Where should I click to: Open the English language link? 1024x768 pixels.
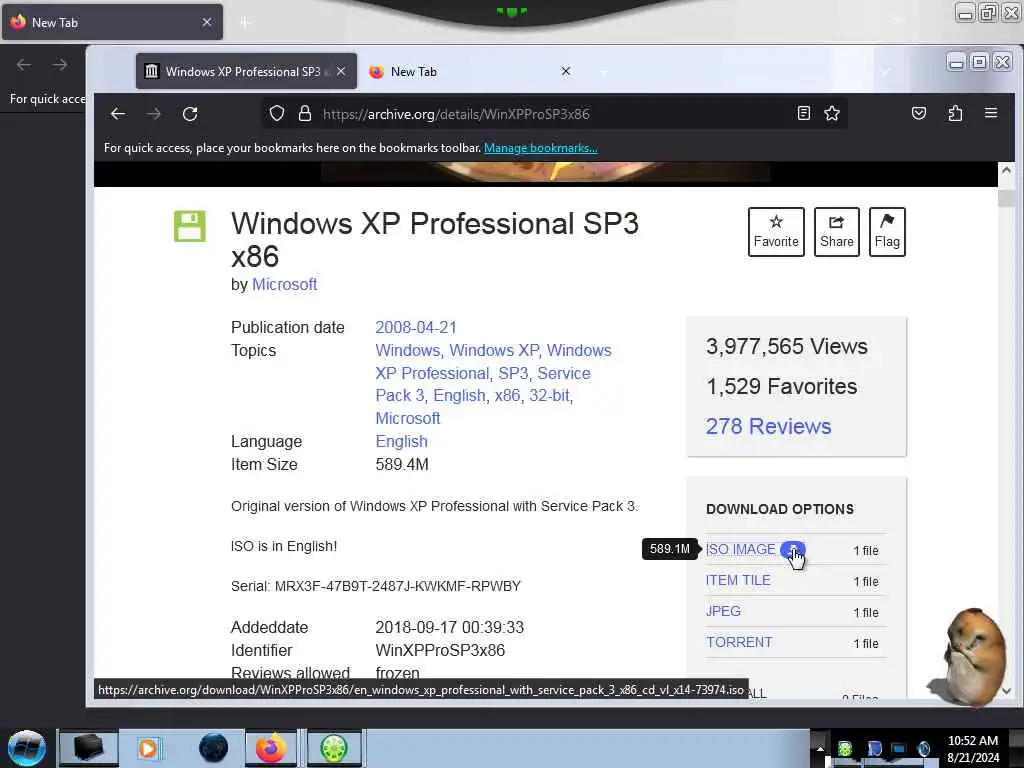[401, 441]
